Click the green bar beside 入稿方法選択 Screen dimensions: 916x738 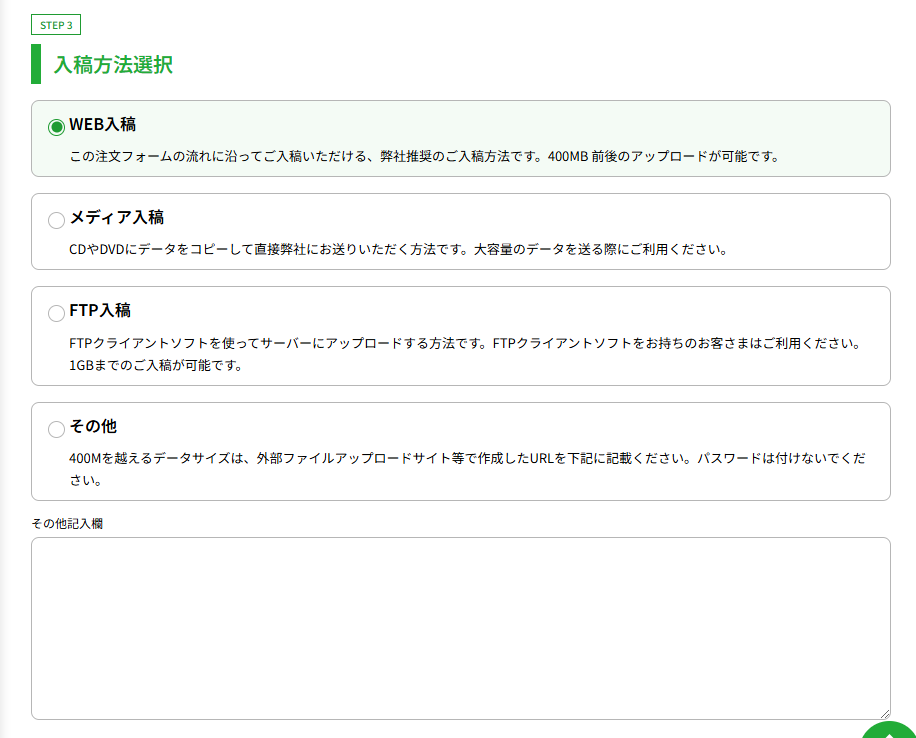(x=34, y=65)
